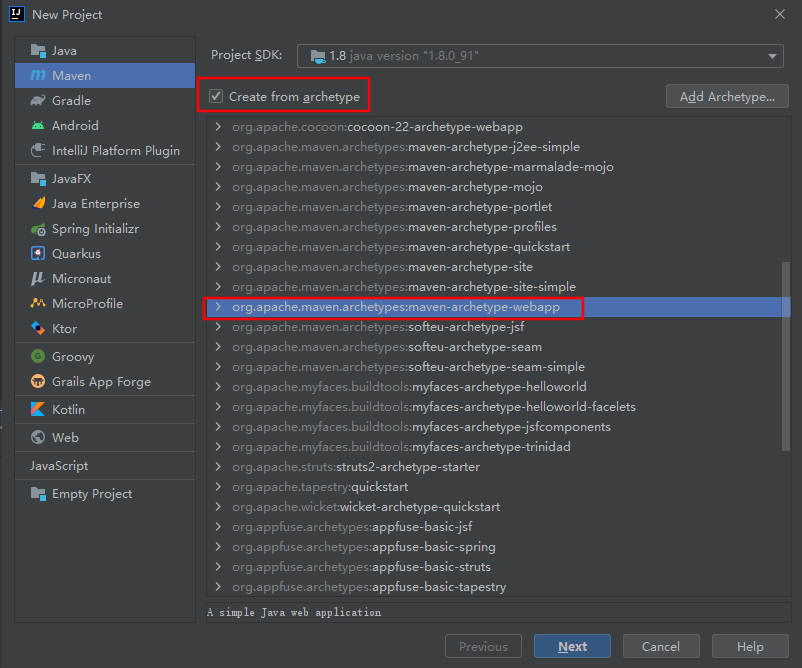Click the Grails App Forge icon
This screenshot has width=802, height=668.
pyautogui.click(x=38, y=381)
